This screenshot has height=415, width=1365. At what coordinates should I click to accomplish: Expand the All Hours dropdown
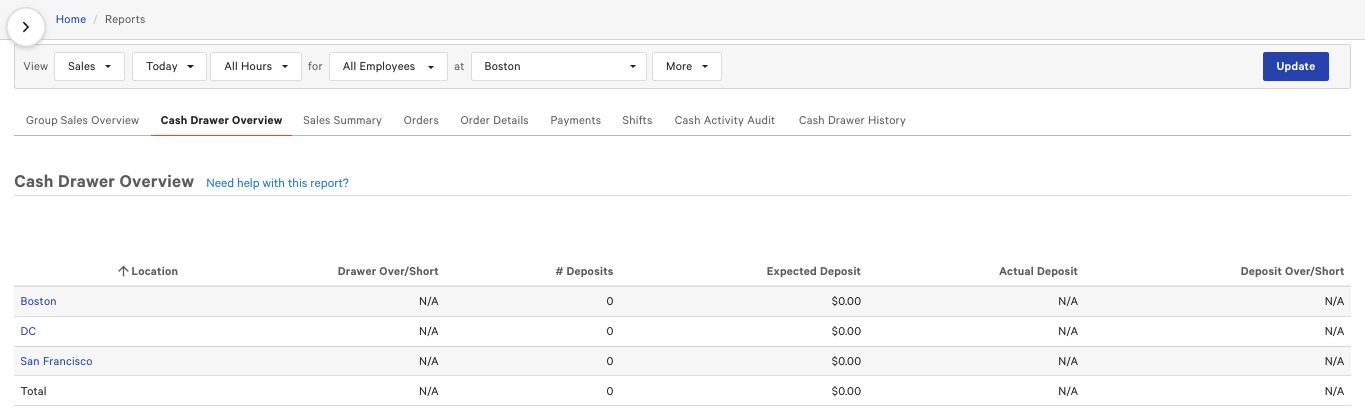click(256, 66)
